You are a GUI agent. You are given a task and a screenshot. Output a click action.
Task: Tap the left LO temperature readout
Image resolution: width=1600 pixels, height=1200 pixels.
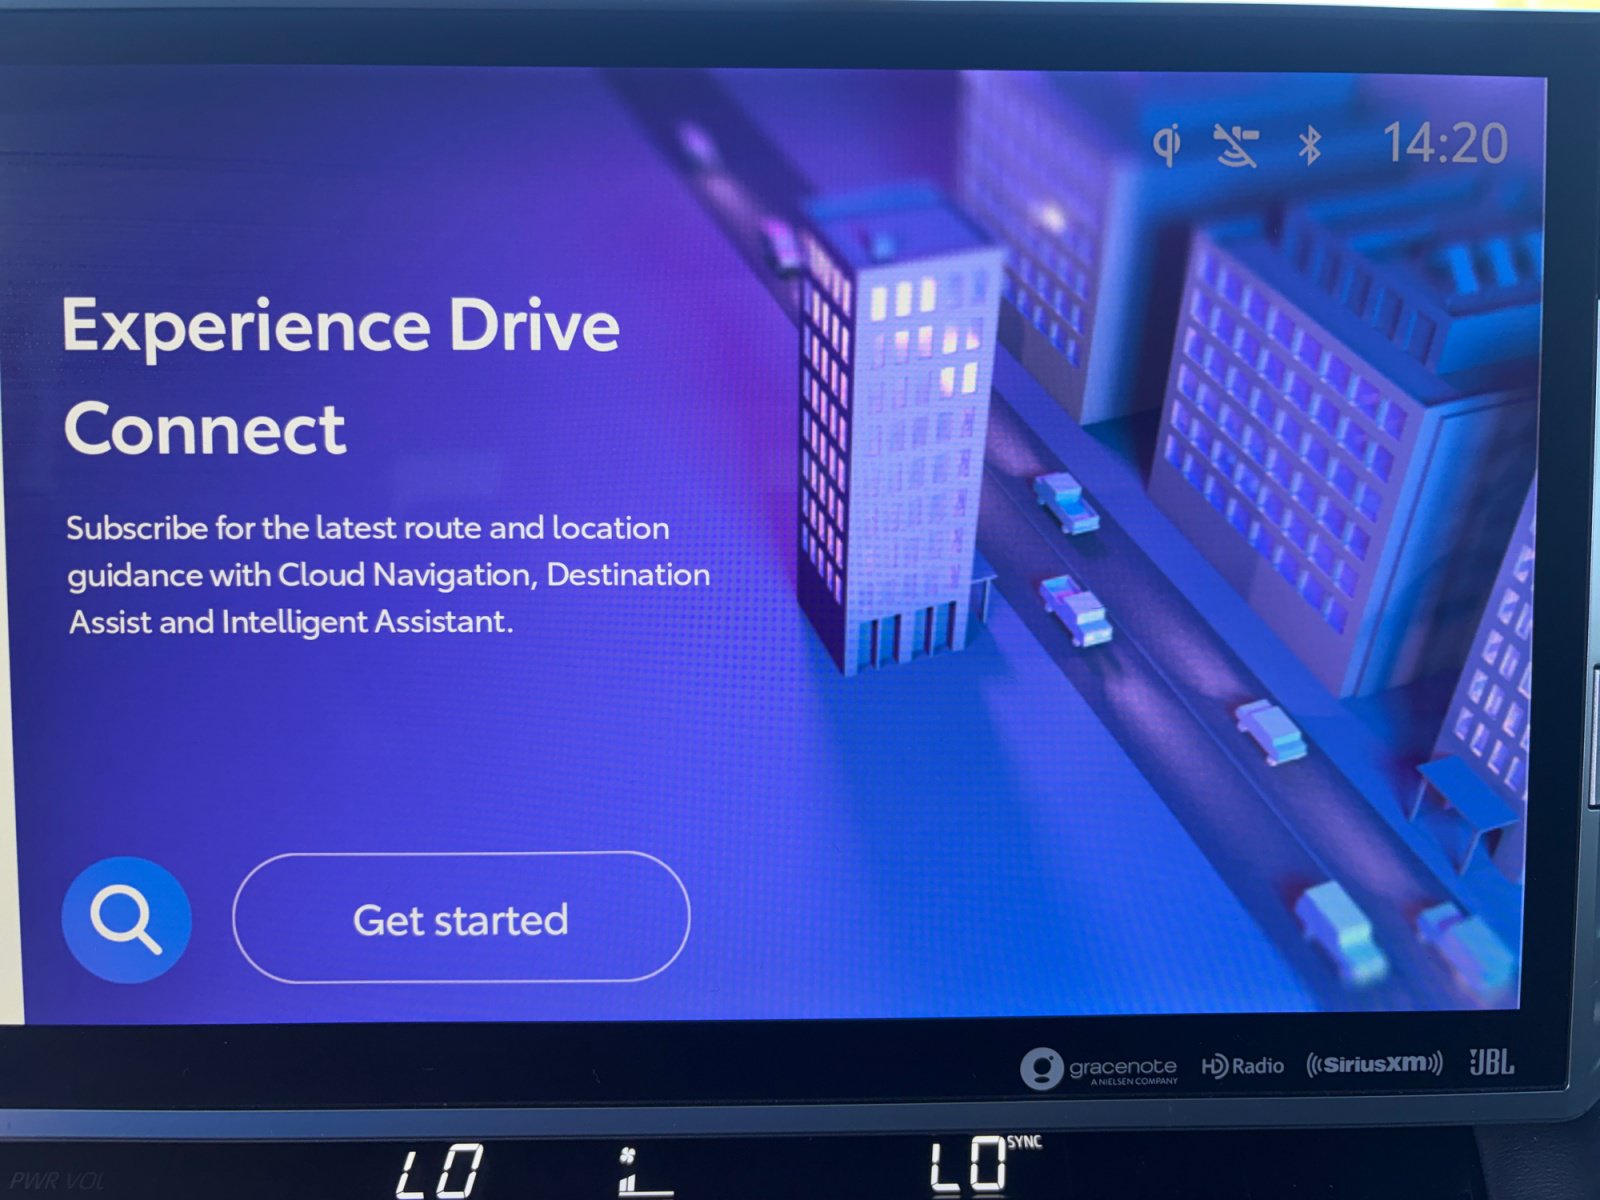coord(440,1171)
